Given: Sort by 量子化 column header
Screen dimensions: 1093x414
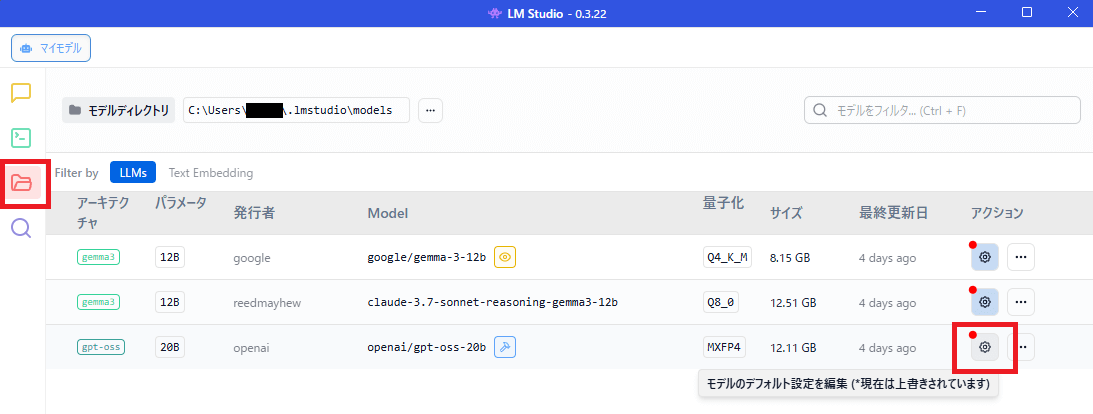Looking at the screenshot, I should (724, 203).
